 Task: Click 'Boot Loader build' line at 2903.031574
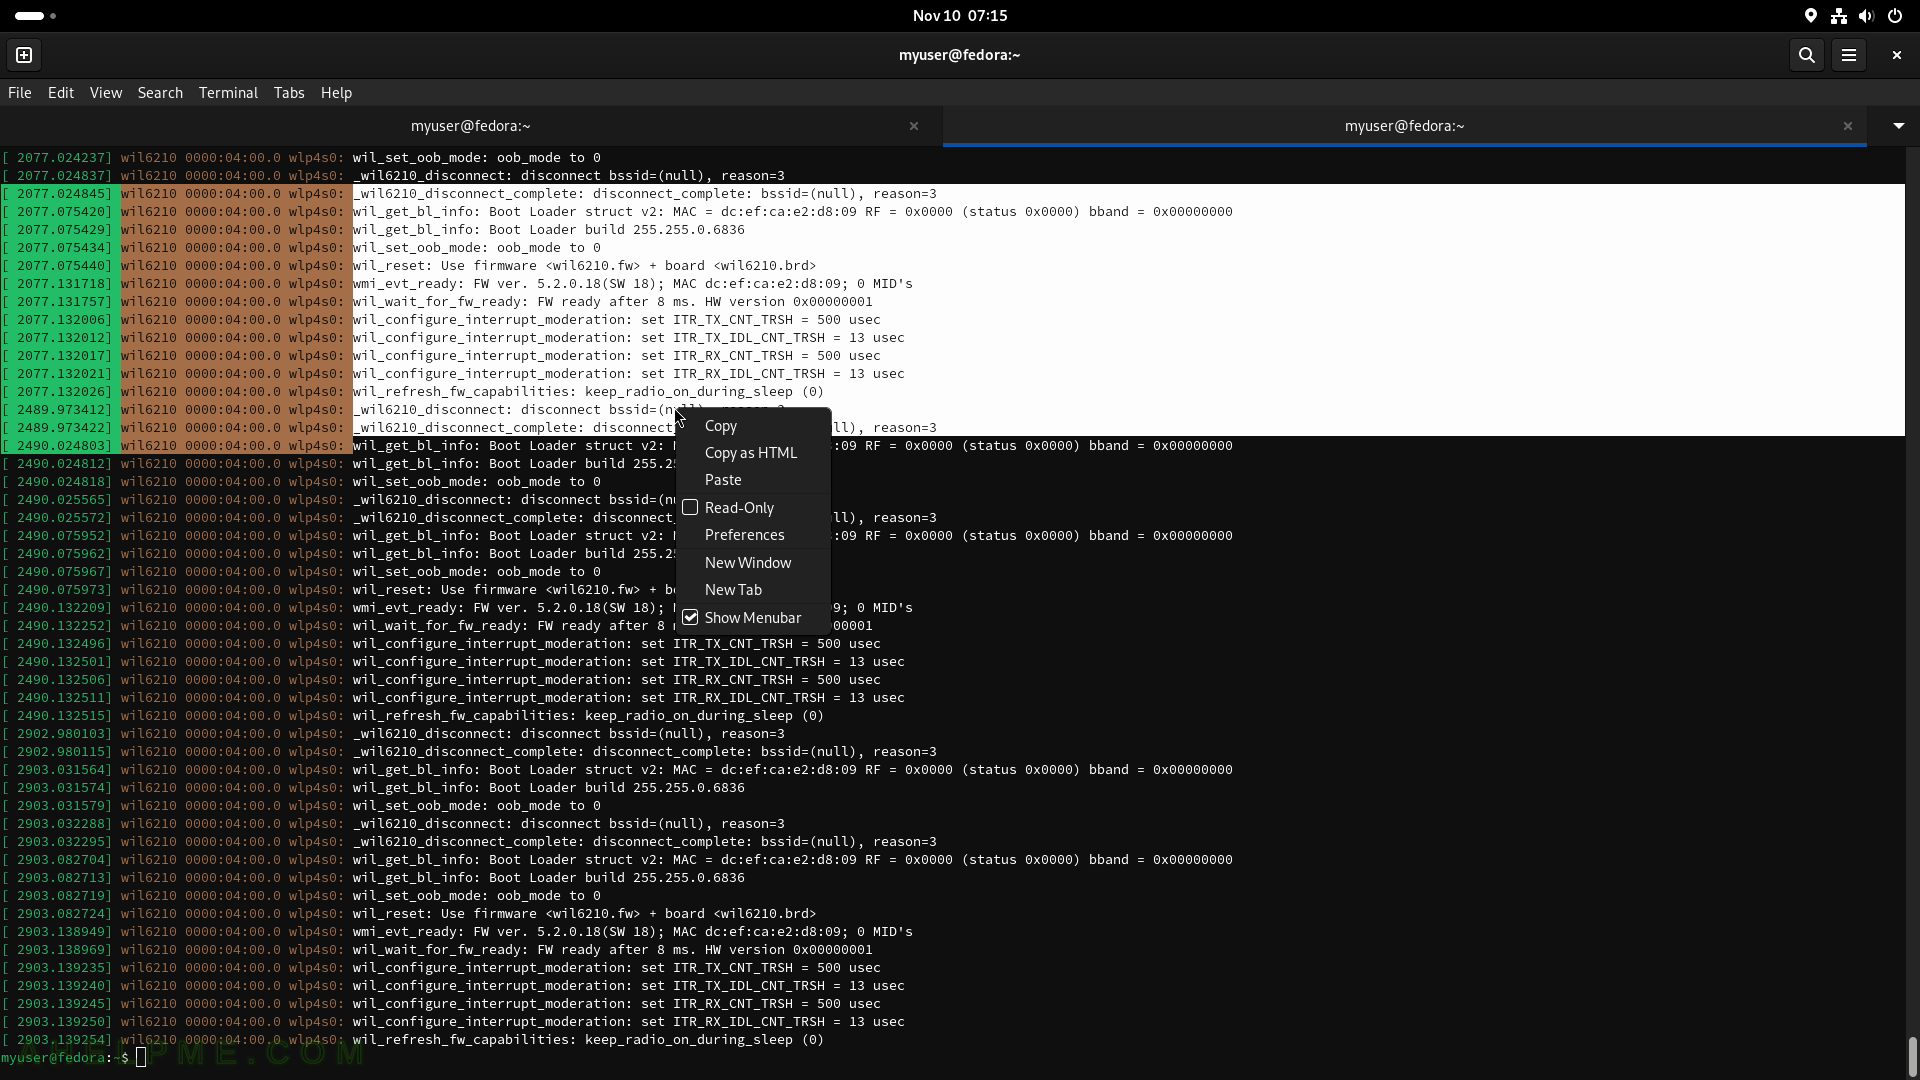(373, 788)
